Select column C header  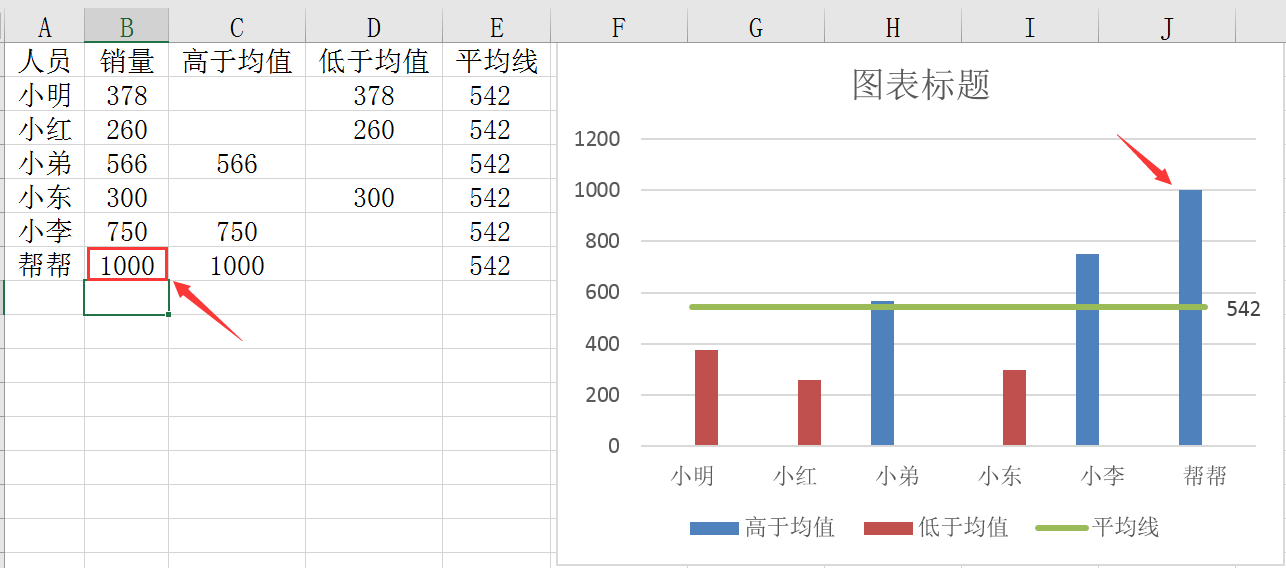tap(237, 28)
